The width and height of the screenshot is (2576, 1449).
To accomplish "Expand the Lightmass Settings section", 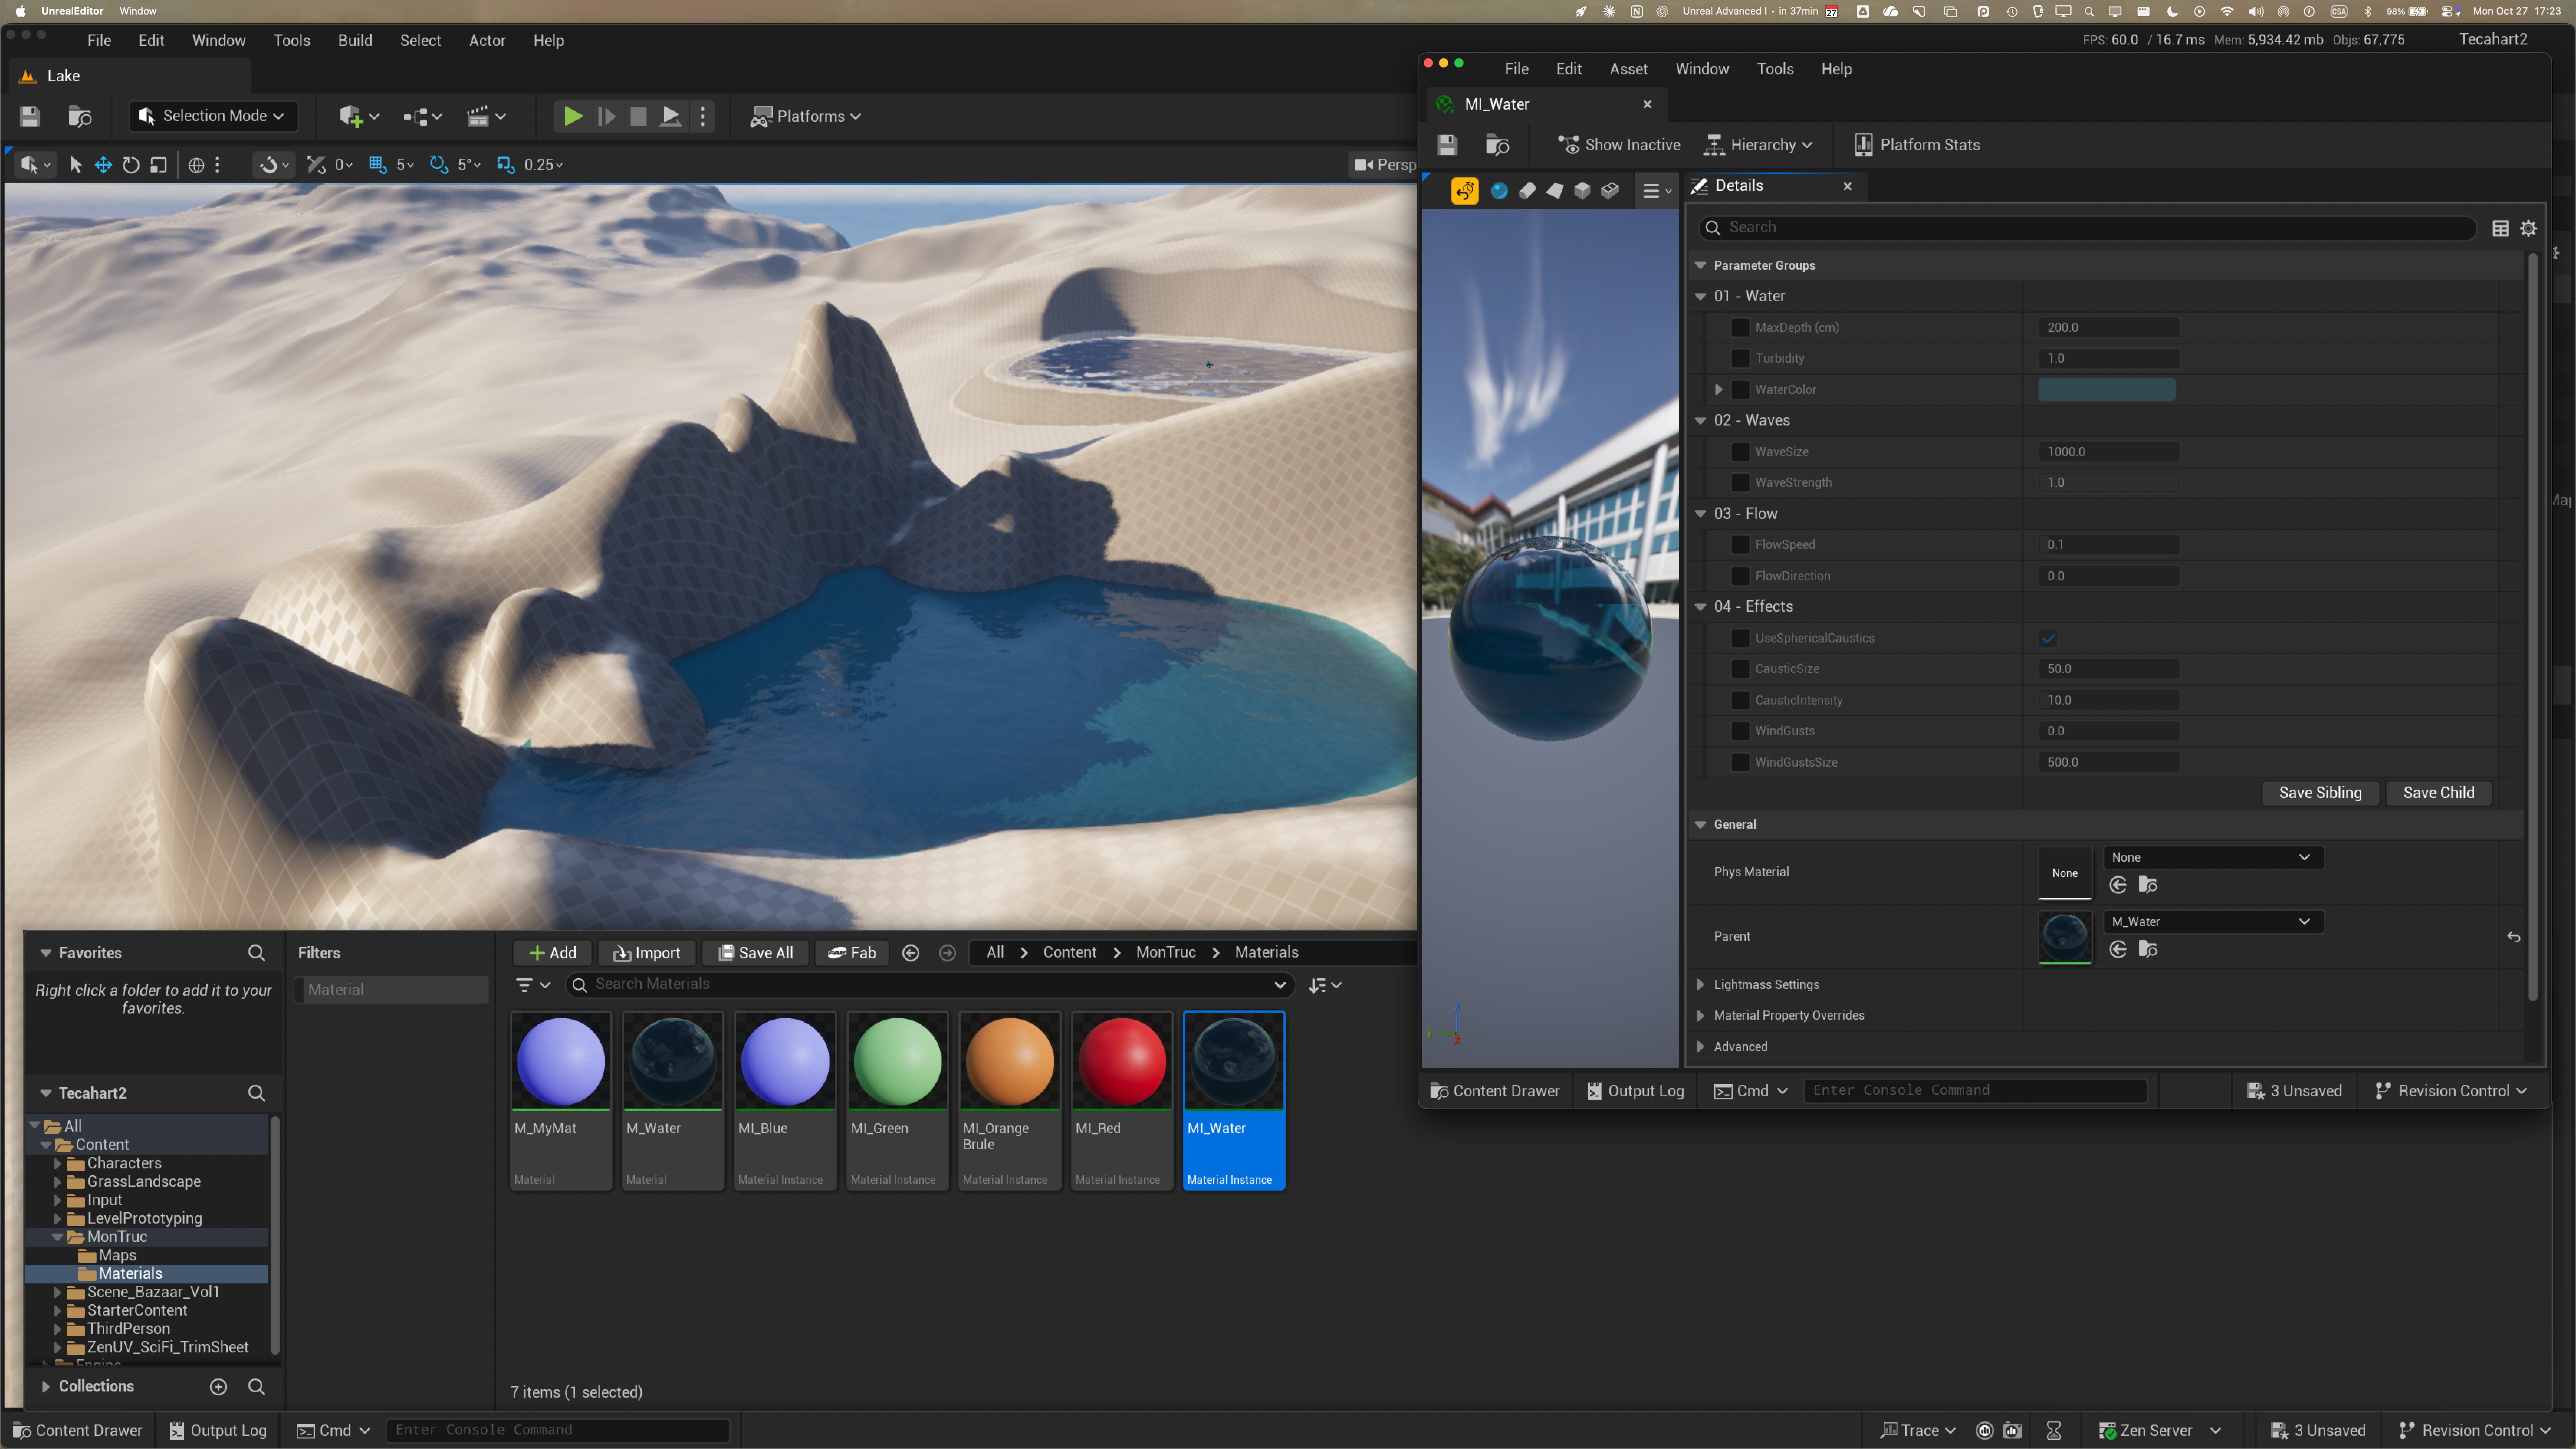I will [x=1700, y=985].
